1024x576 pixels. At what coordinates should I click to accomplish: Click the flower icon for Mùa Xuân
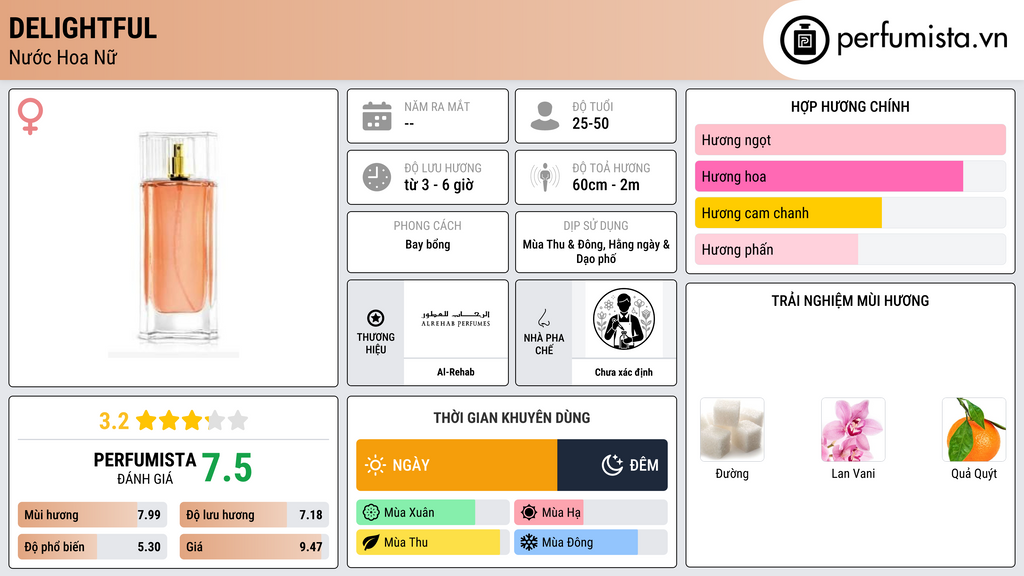(371, 513)
